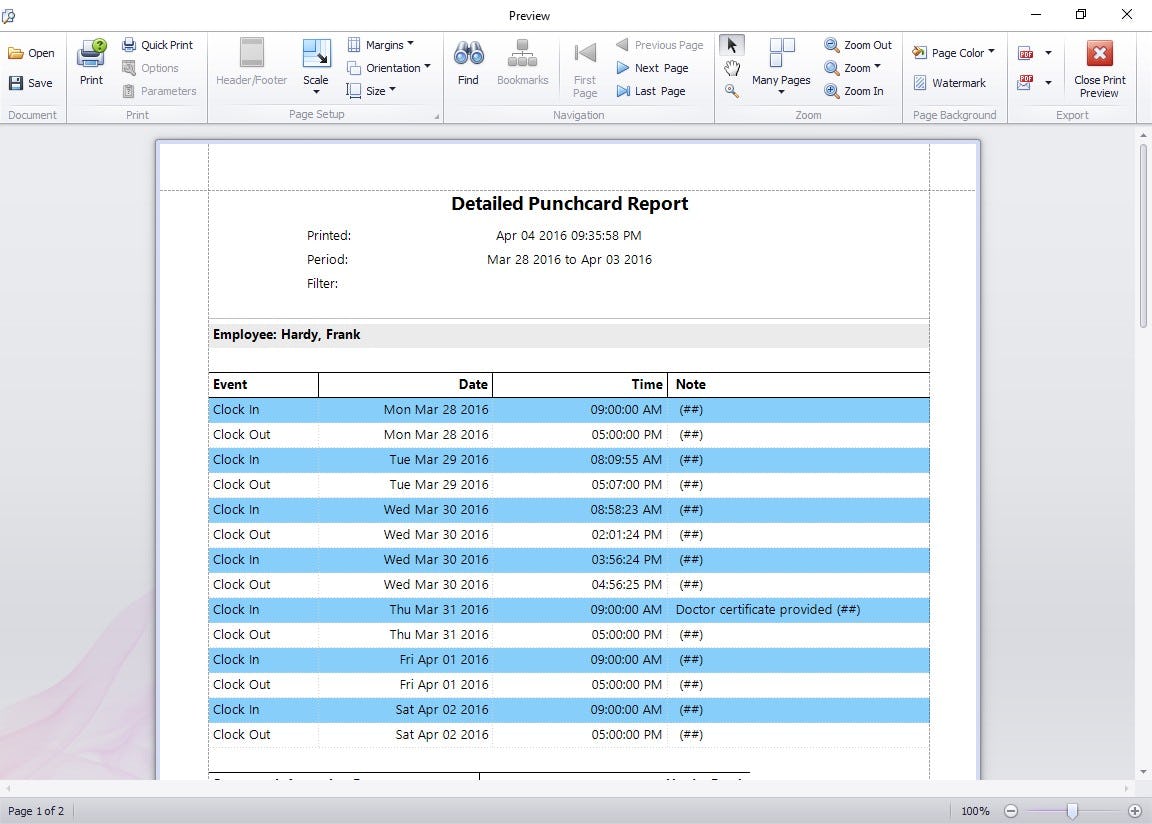The height and width of the screenshot is (824, 1152).
Task: Open the Find search dialog
Action: coord(468,63)
